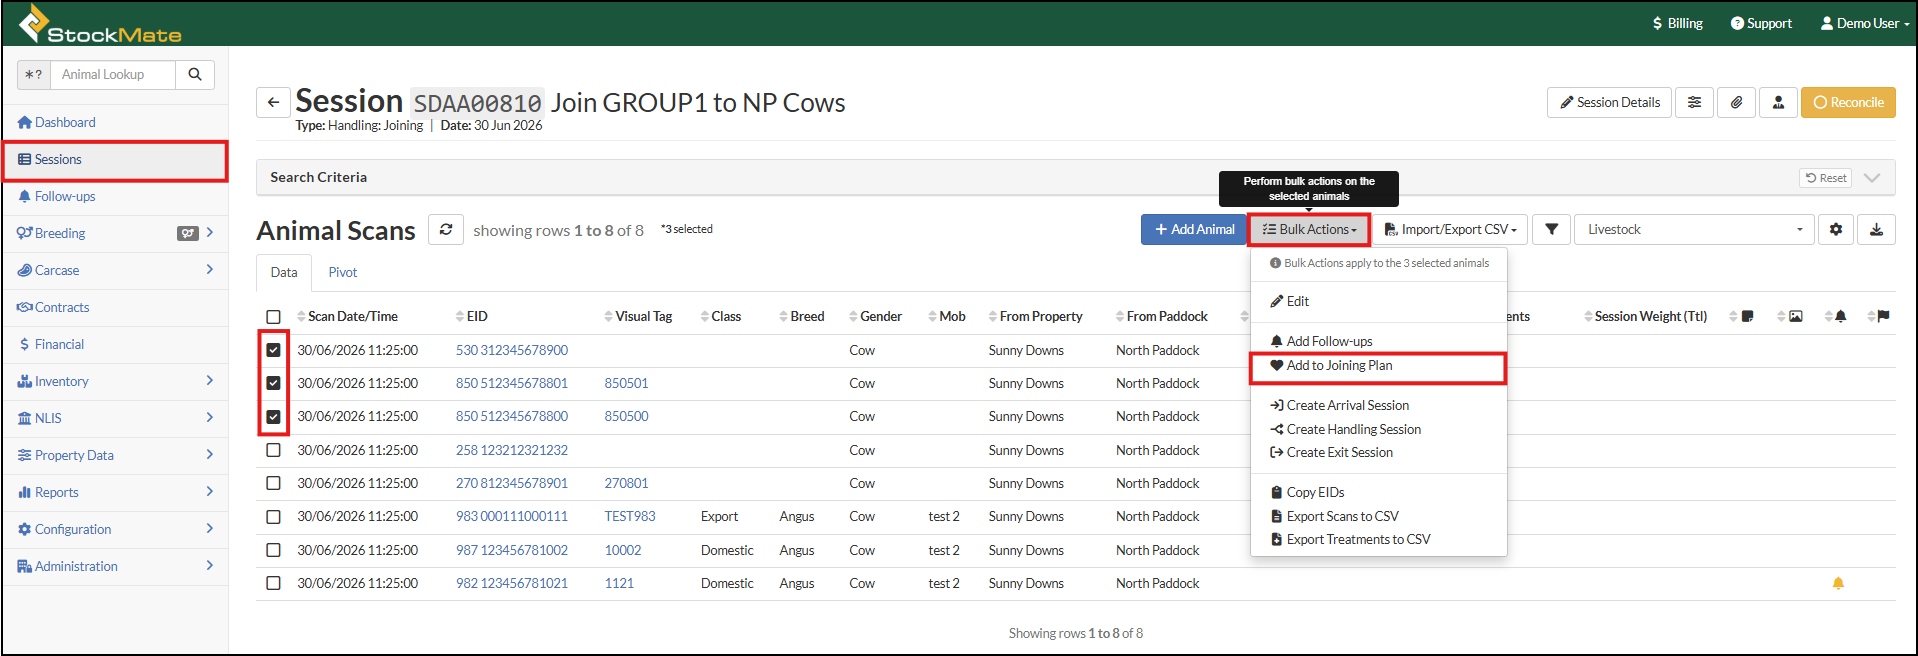Expand the Reports sidebar section

click(x=209, y=492)
